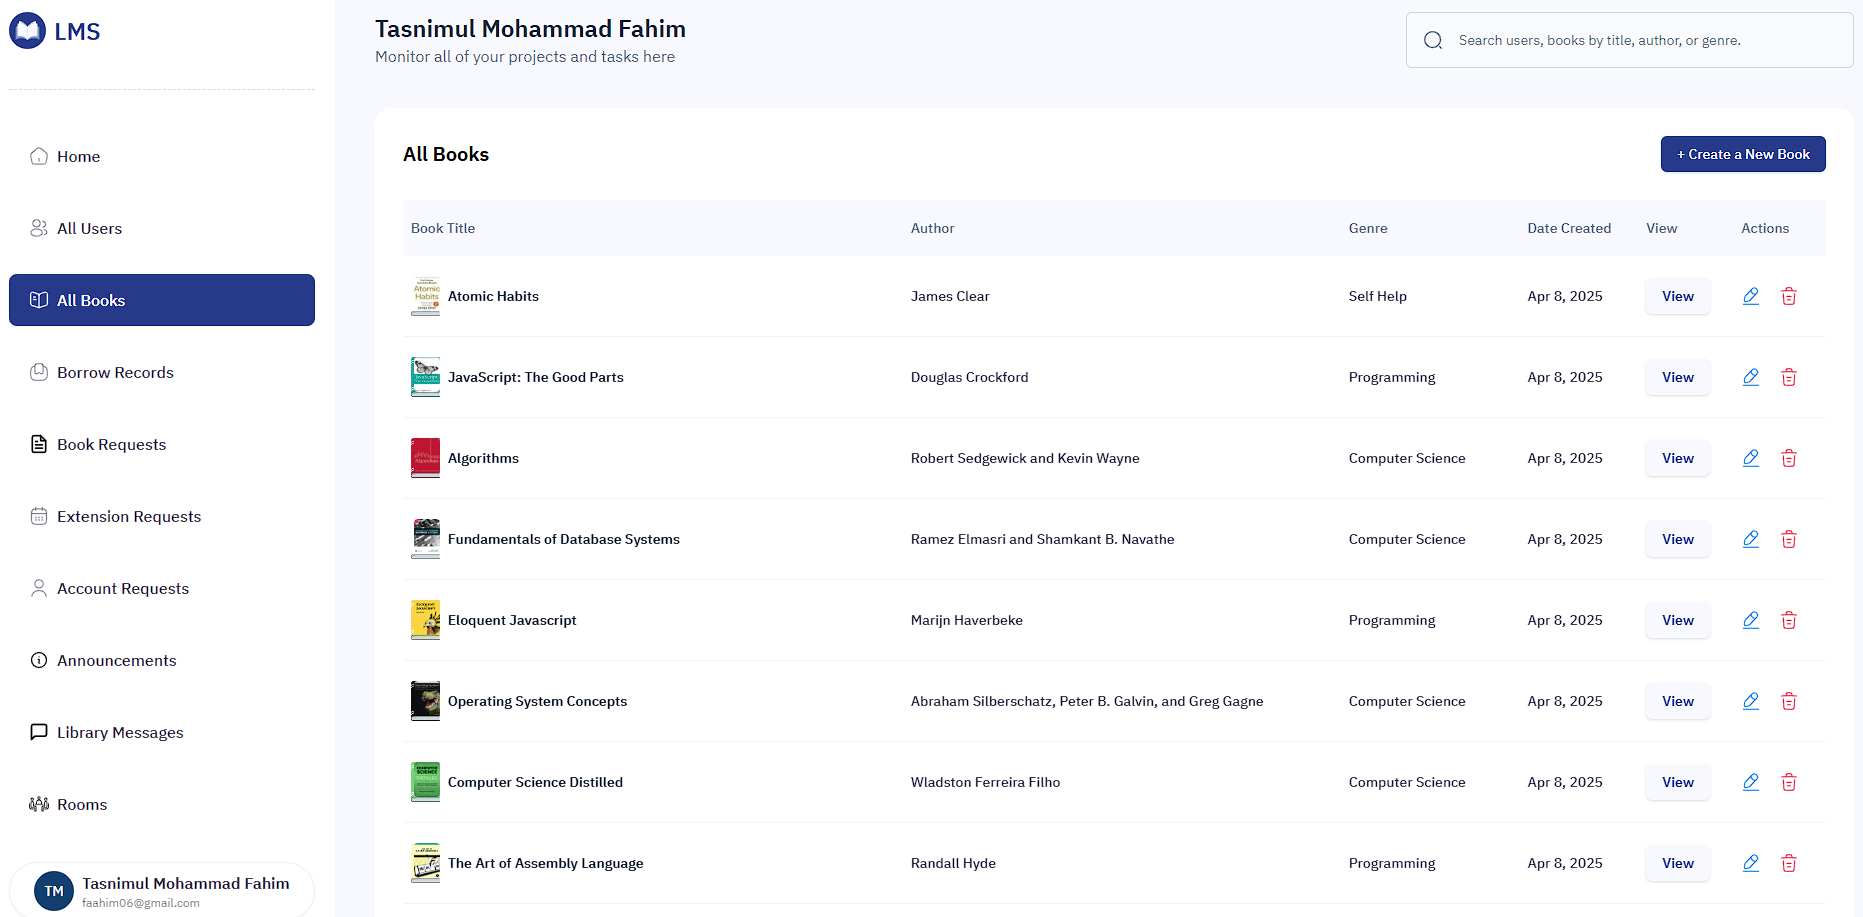Click faahim06@gmail.com email in profile card
Viewport: 1863px width, 917px height.
141,903
